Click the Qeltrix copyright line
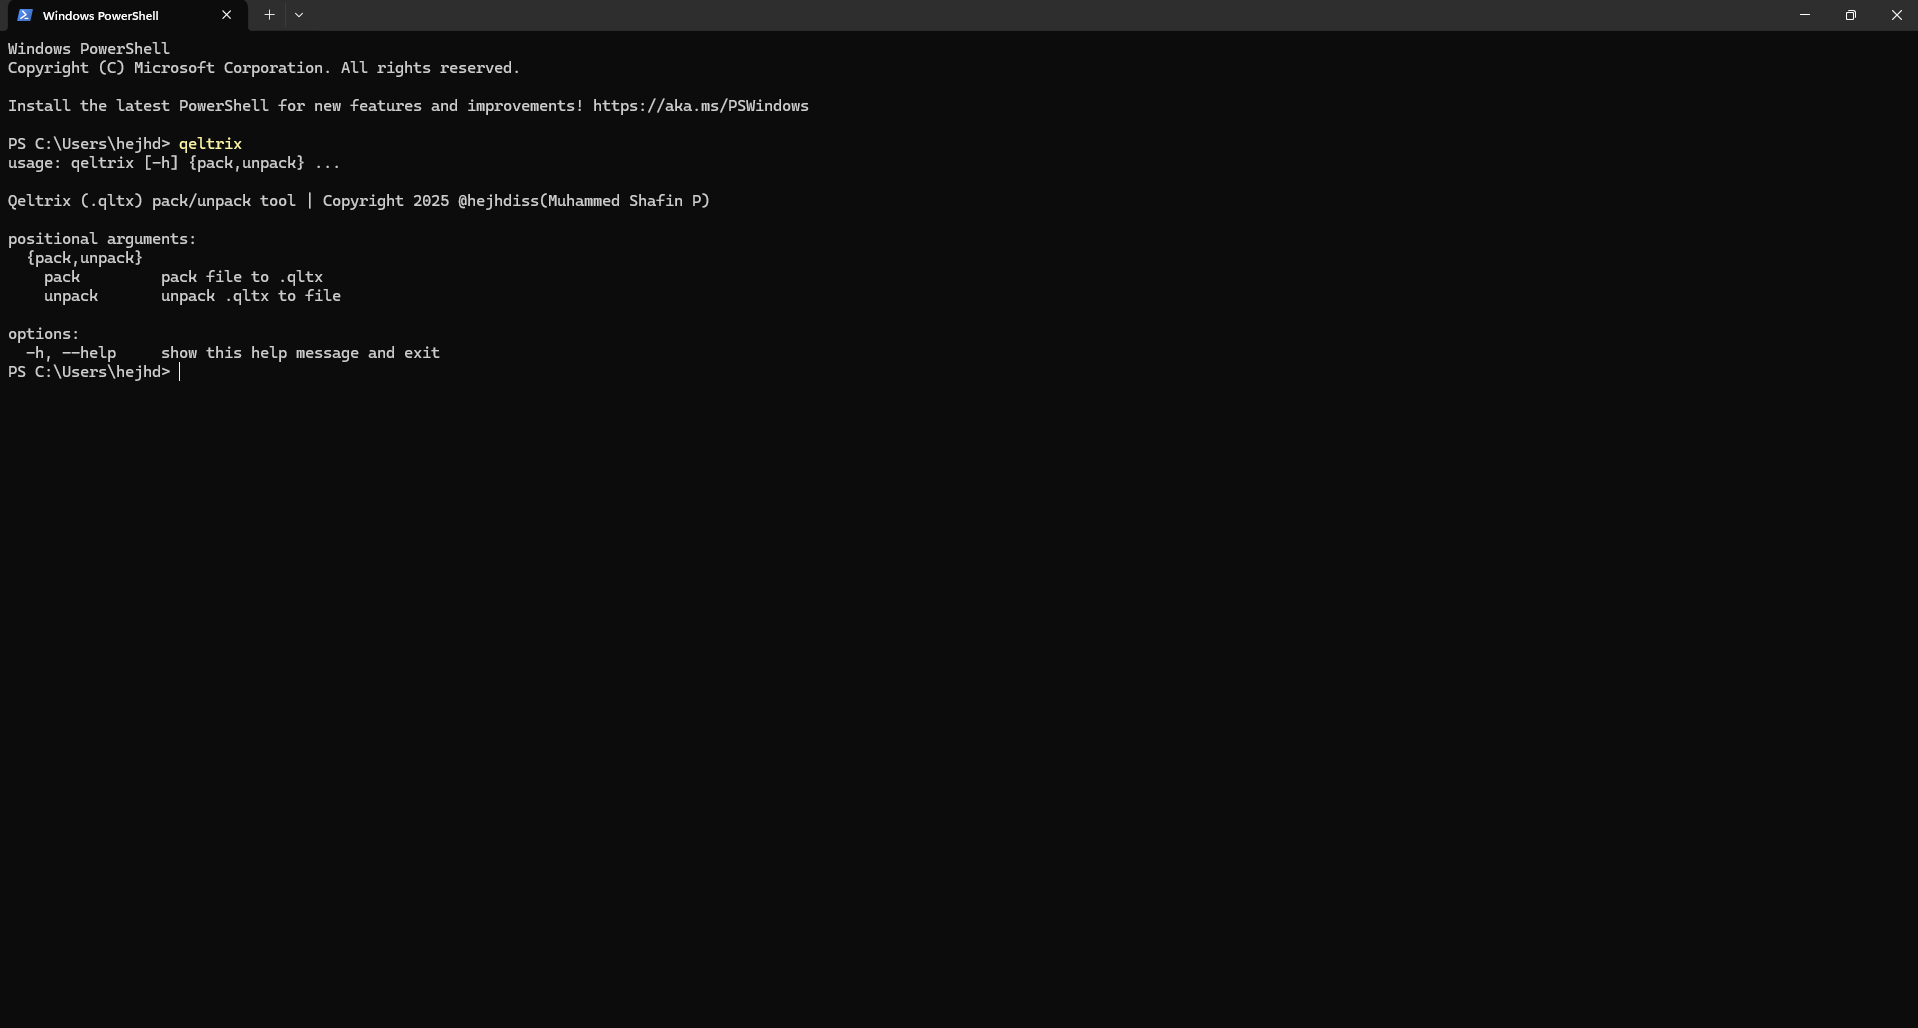Viewport: 1918px width, 1028px height. [358, 200]
